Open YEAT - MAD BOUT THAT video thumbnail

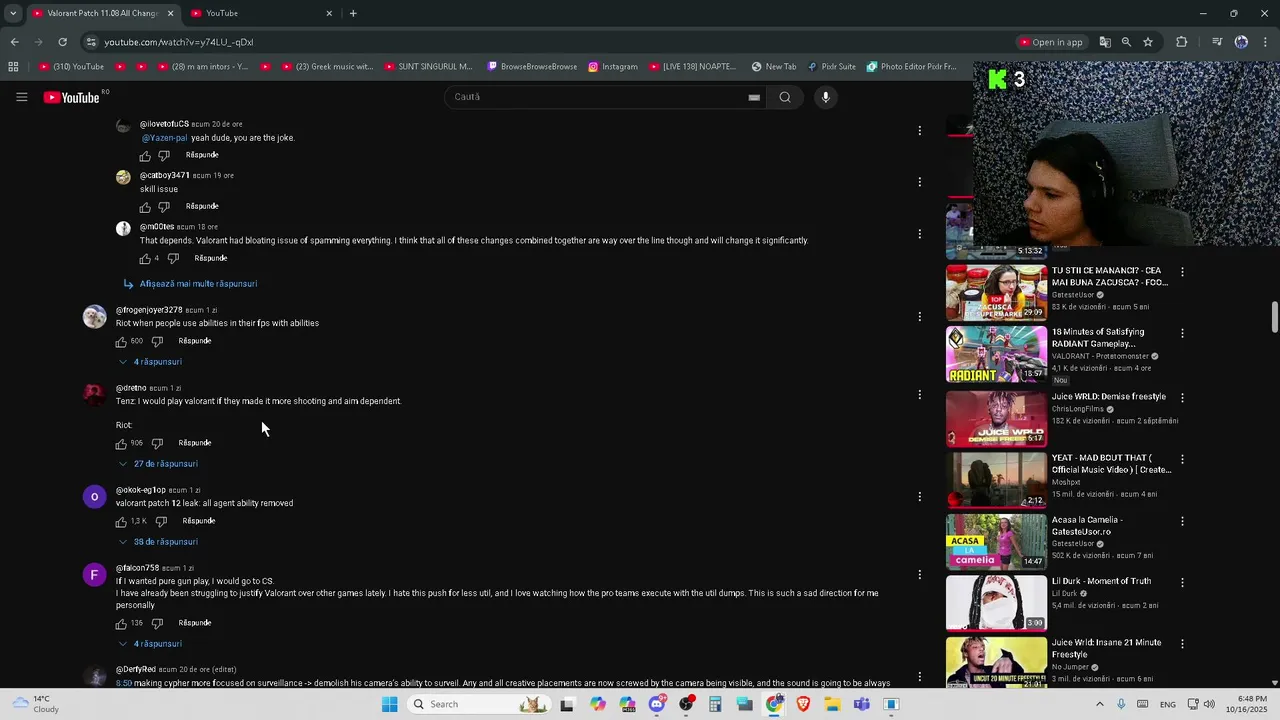(x=996, y=479)
